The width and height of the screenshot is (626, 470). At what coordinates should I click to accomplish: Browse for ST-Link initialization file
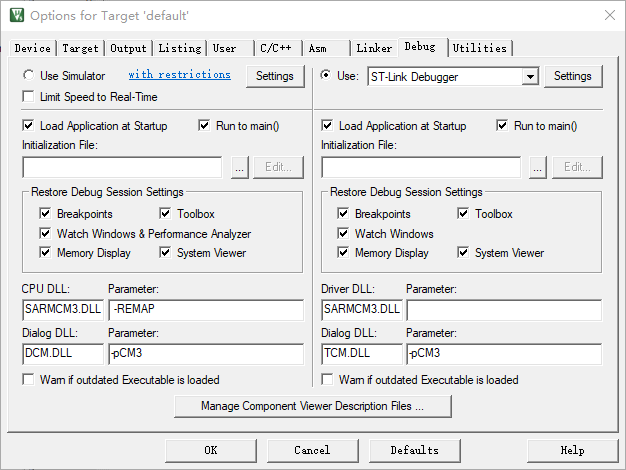(538, 167)
